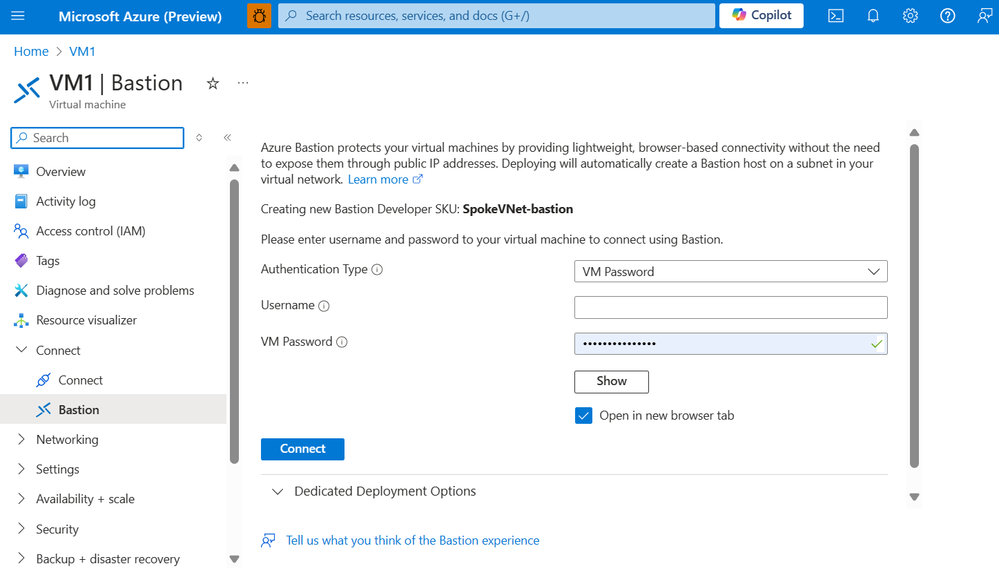This screenshot has width=999, height=568.
Task: Click the up/down expand-collapse arrows near Search
Action: pos(199,138)
